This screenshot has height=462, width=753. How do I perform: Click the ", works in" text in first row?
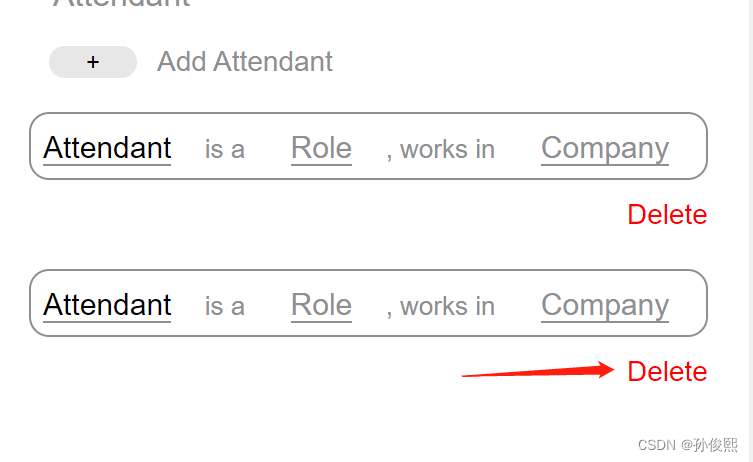click(441, 149)
